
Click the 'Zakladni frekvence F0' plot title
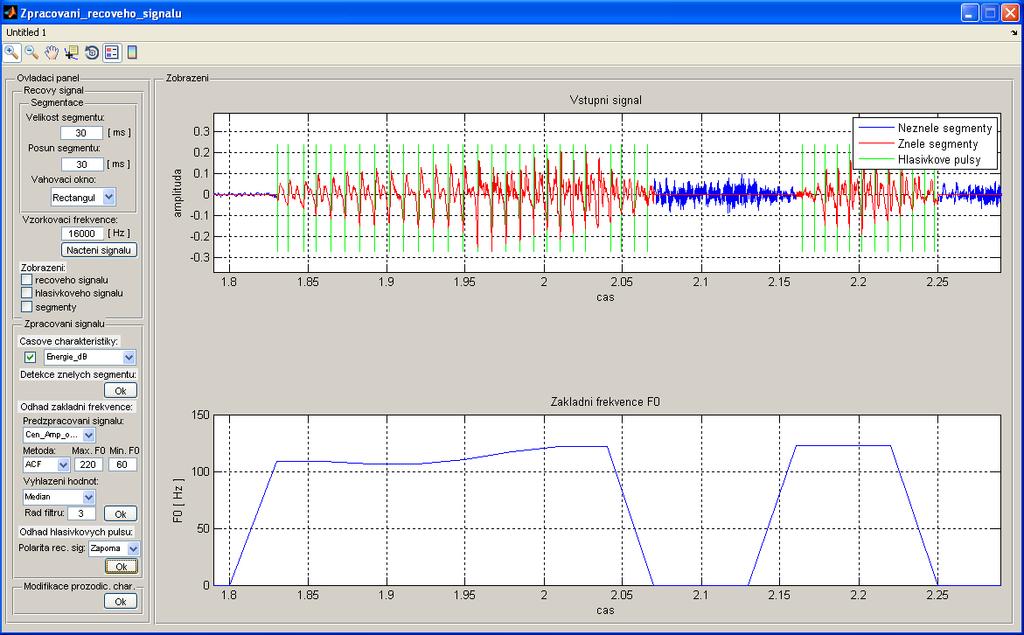pyautogui.click(x=605, y=402)
